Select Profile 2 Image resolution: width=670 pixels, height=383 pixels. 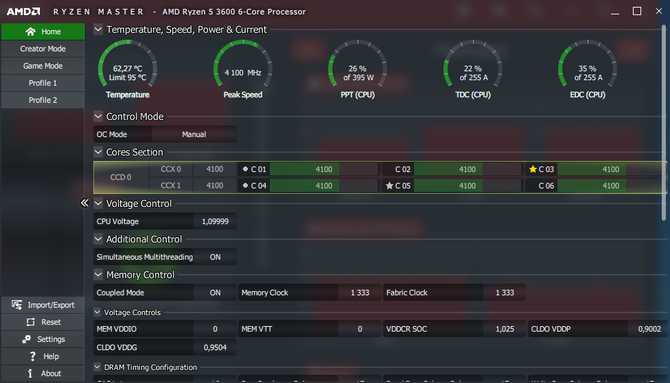[x=43, y=100]
